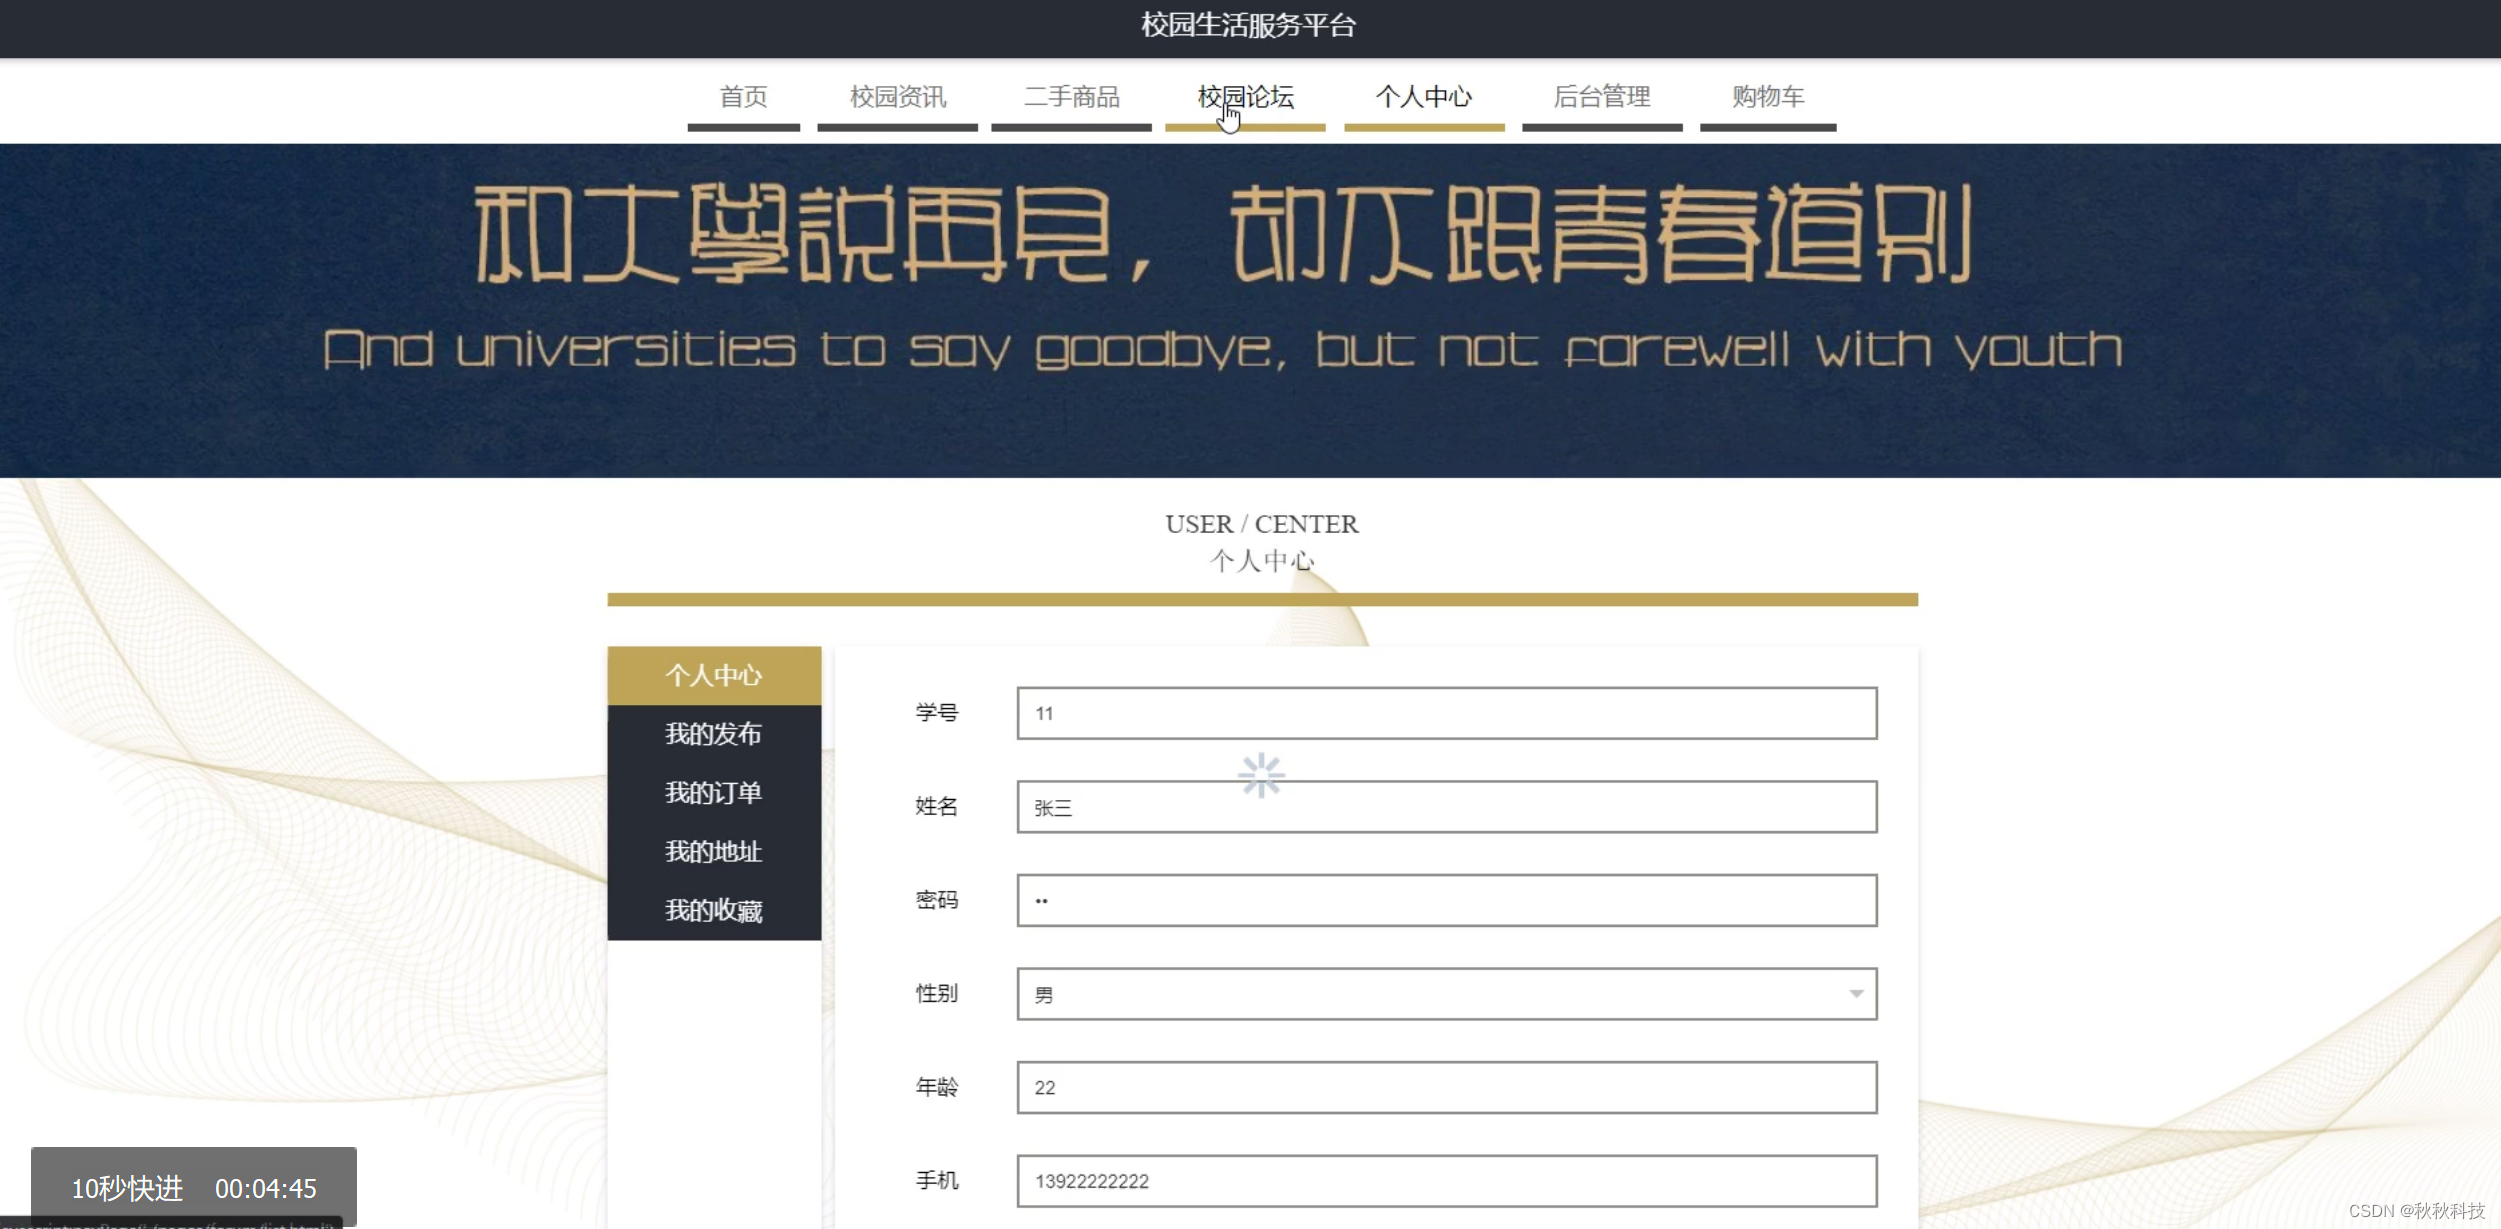Open the 购物车 shopping cart page
This screenshot has width=2501, height=1229.
click(1768, 97)
